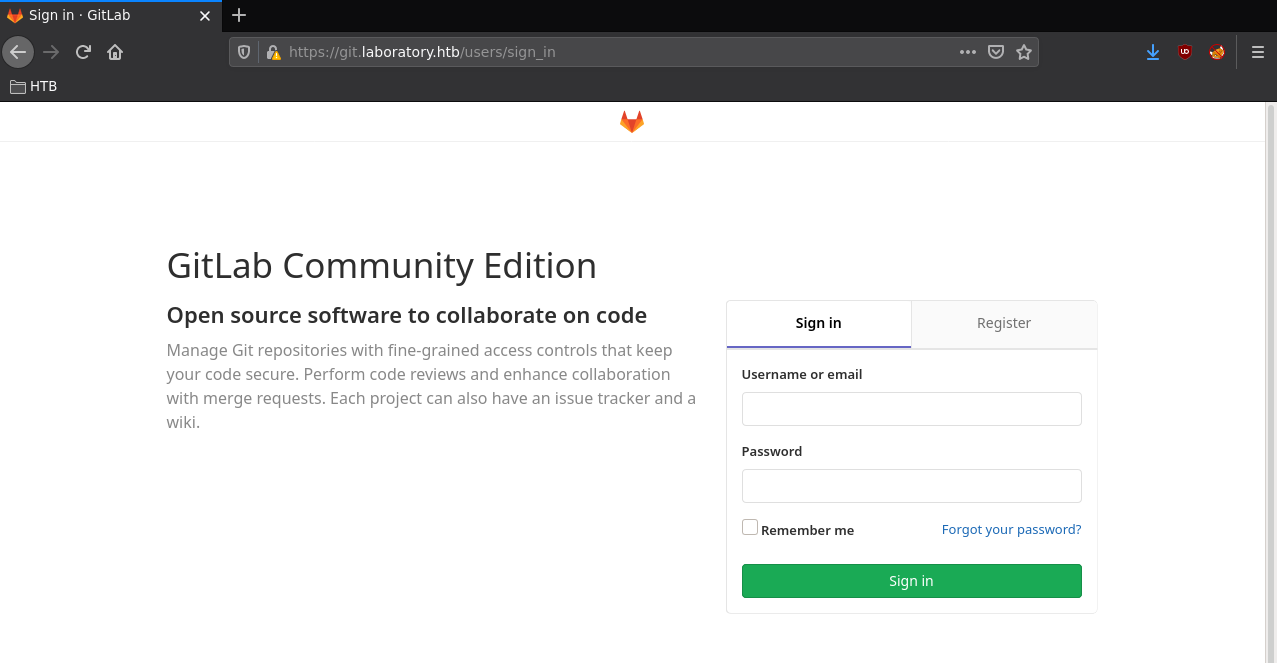Switch to the Register tab
Image resolution: width=1277 pixels, height=663 pixels.
(x=1004, y=323)
